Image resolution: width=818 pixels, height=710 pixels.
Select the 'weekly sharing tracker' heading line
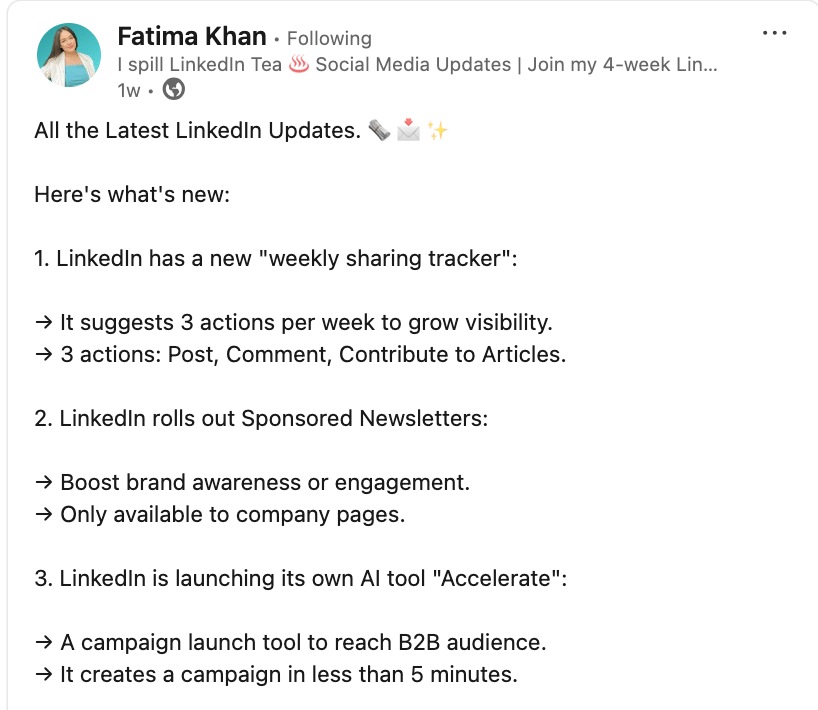click(276, 259)
